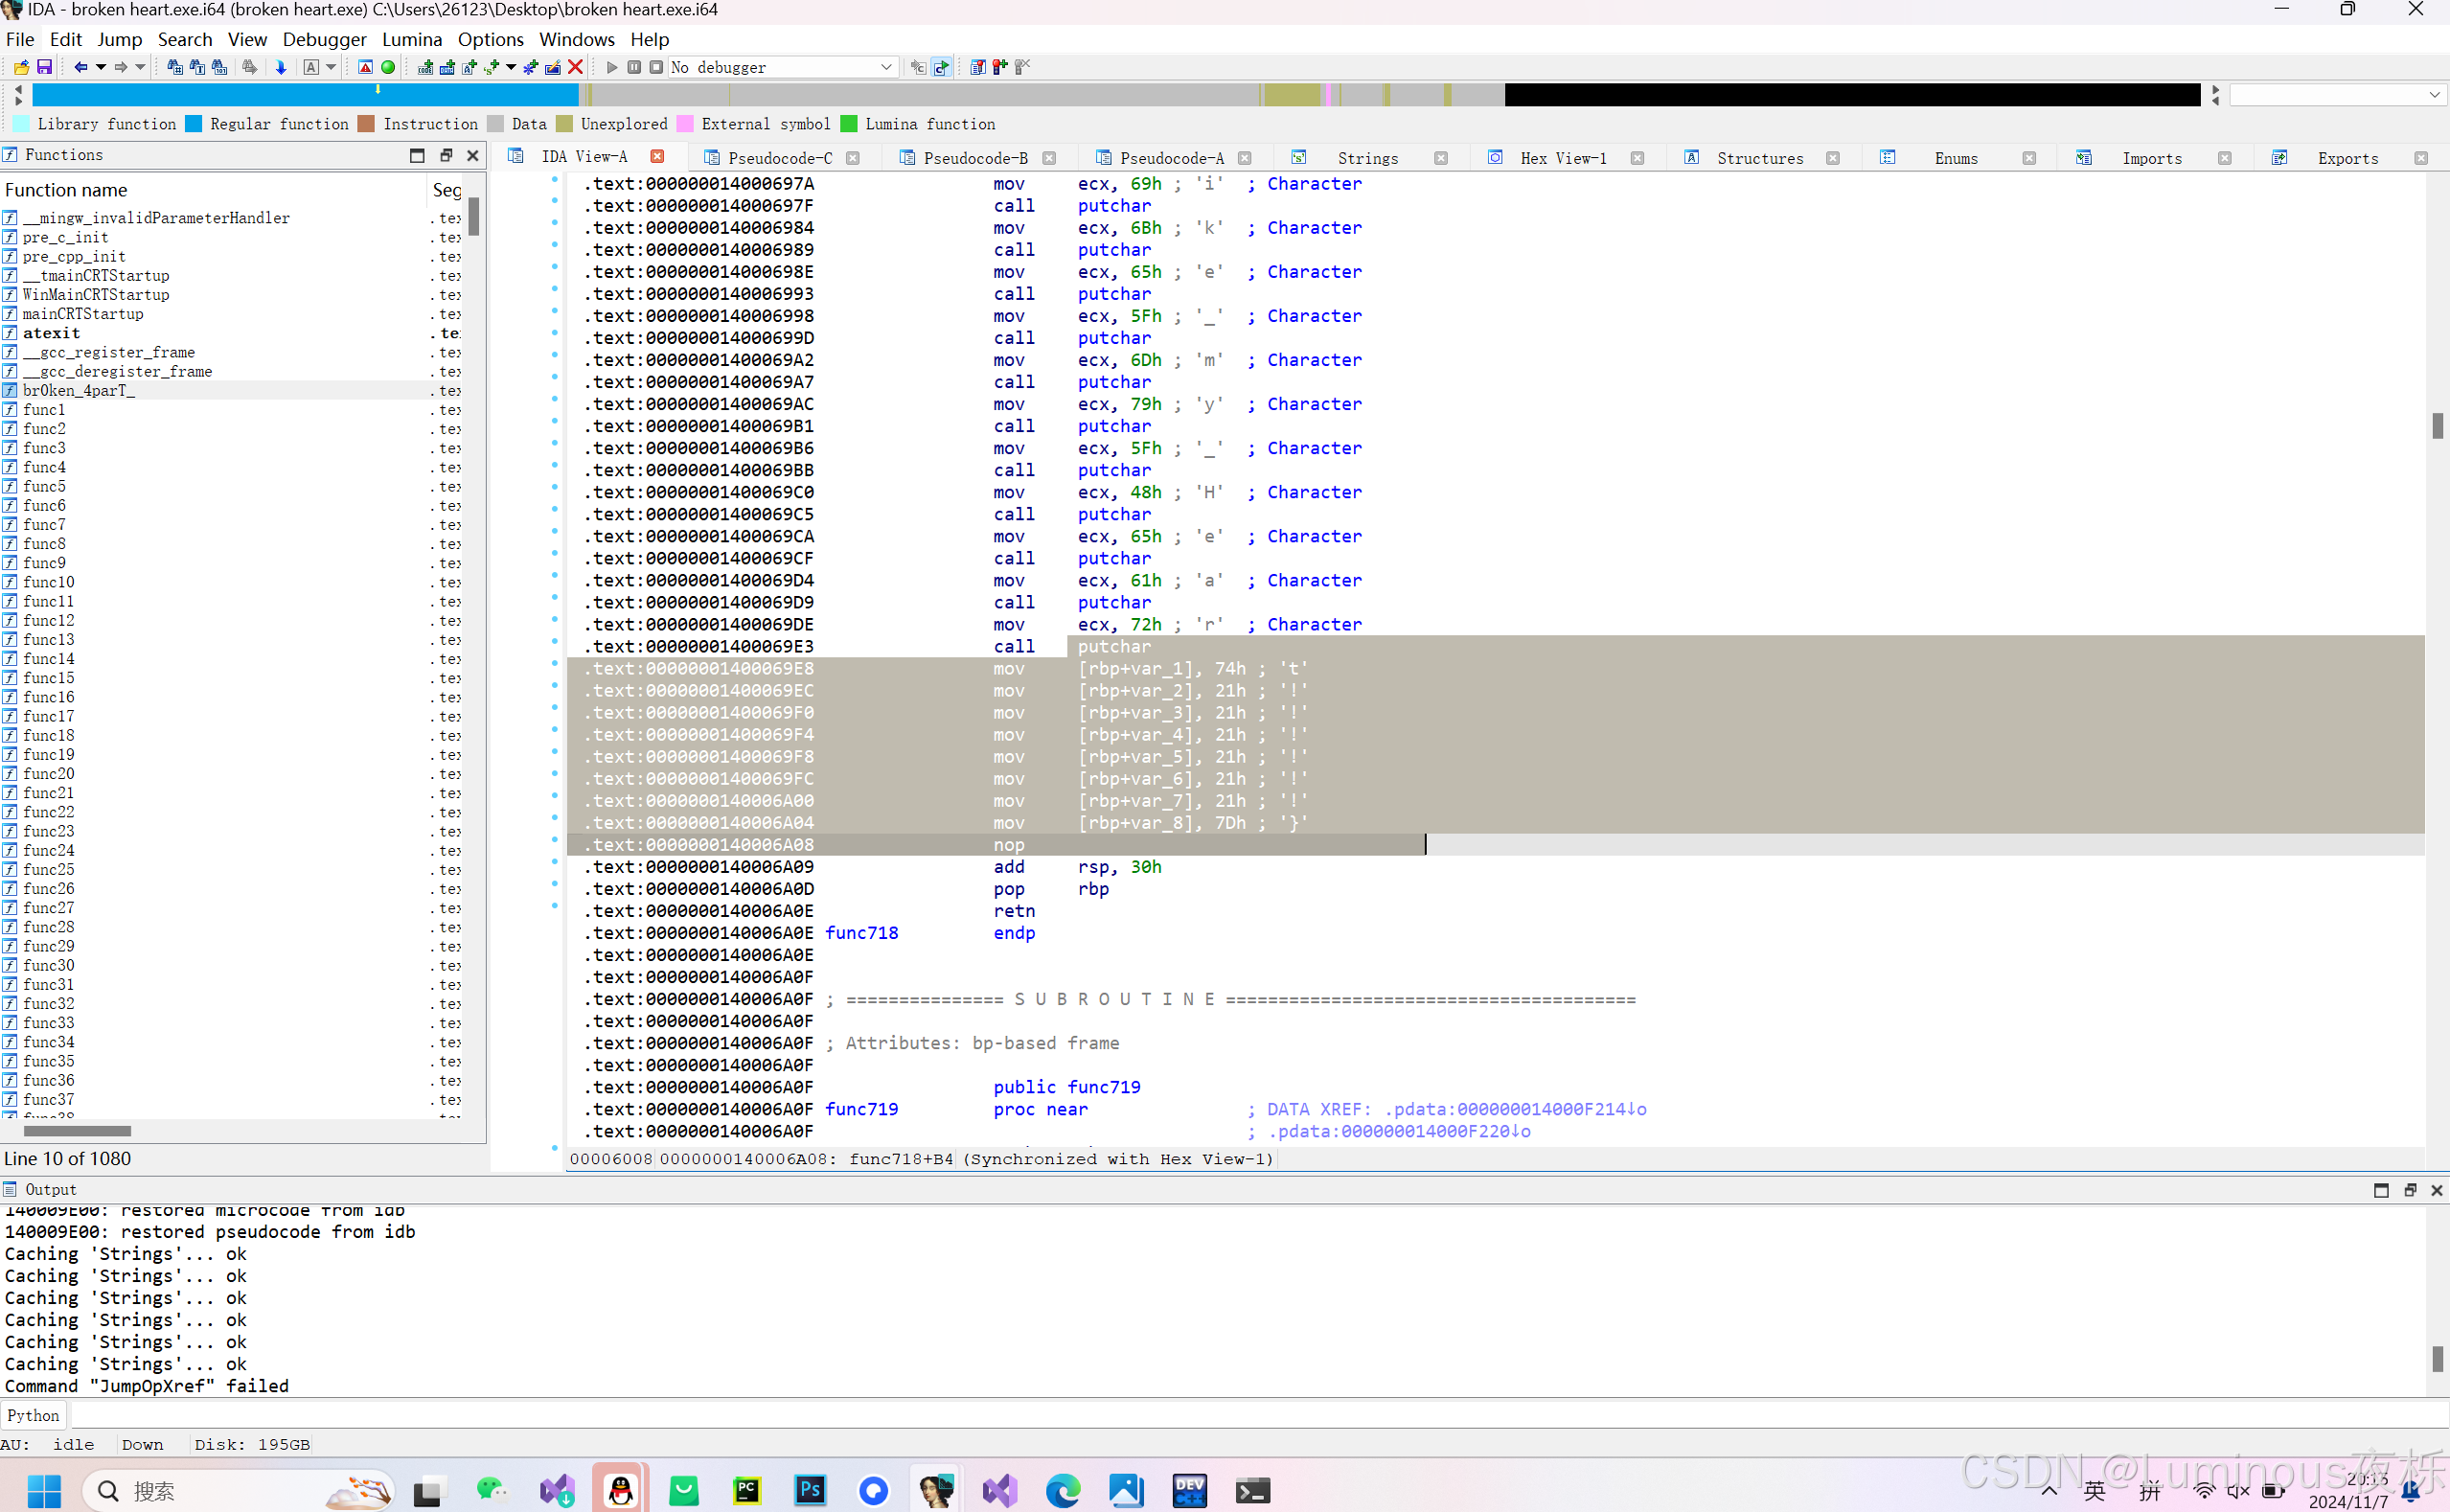The width and height of the screenshot is (2450, 1512).
Task: Click the Jump back arrow icon
Action: [x=80, y=67]
